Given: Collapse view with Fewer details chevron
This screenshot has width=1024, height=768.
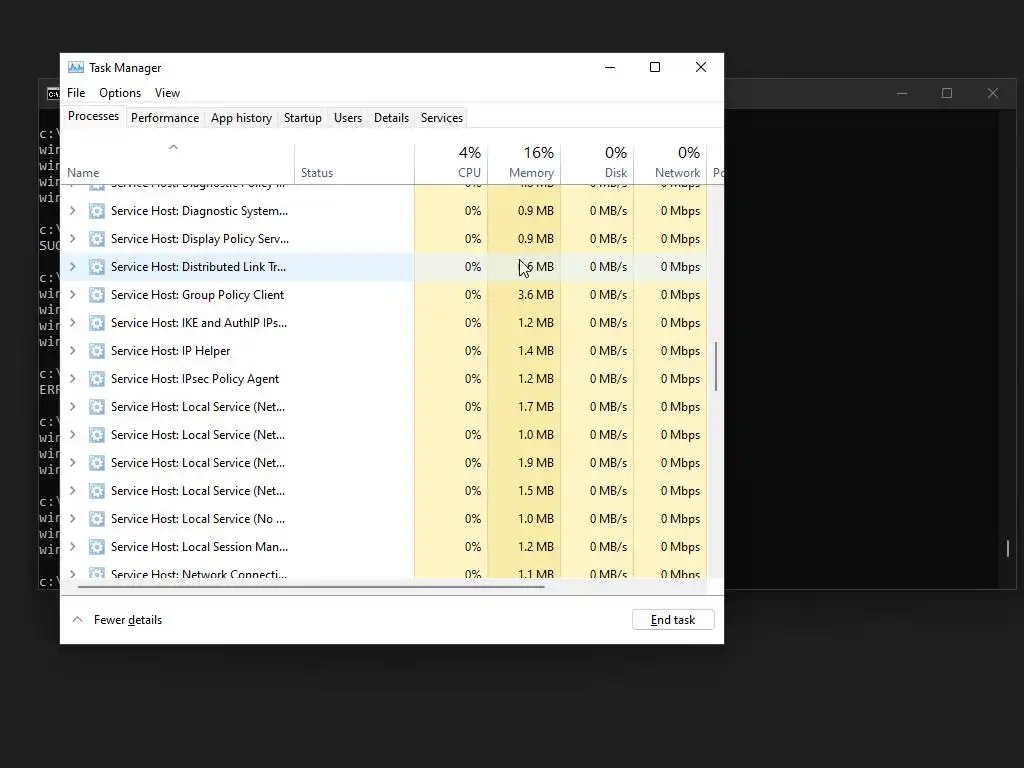Looking at the screenshot, I should pos(77,620).
